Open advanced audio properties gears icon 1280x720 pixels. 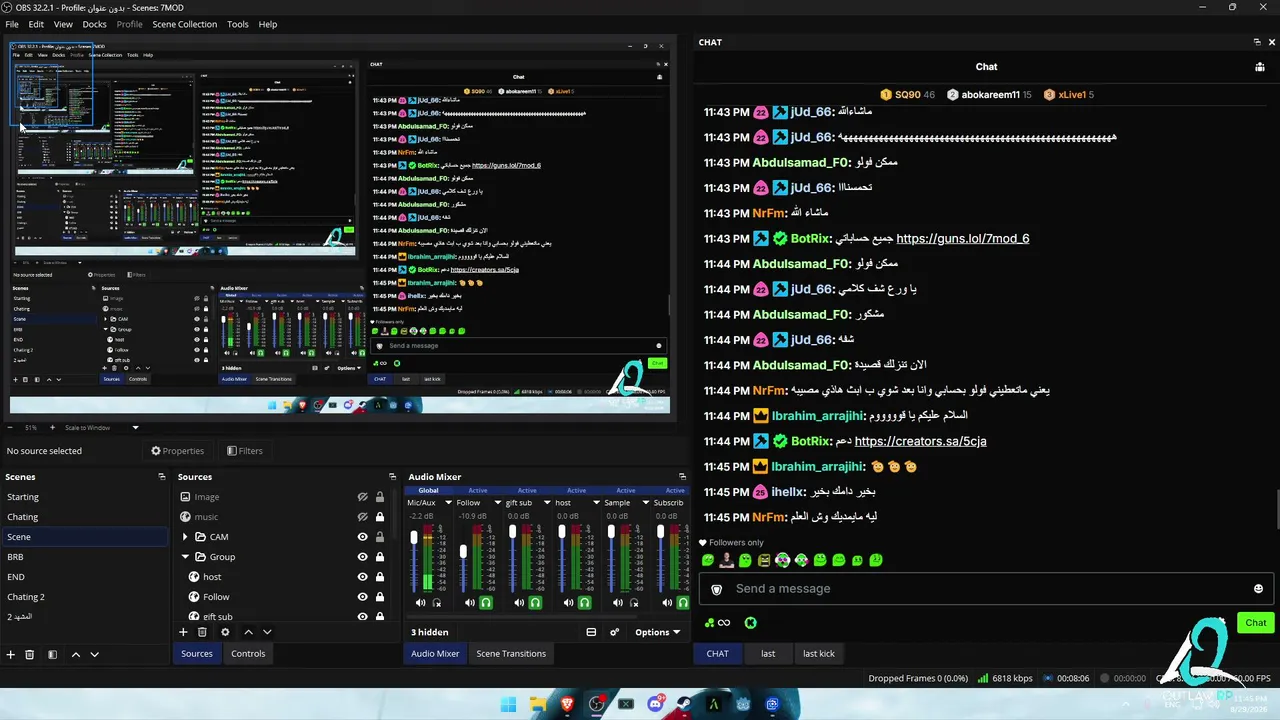coord(615,632)
